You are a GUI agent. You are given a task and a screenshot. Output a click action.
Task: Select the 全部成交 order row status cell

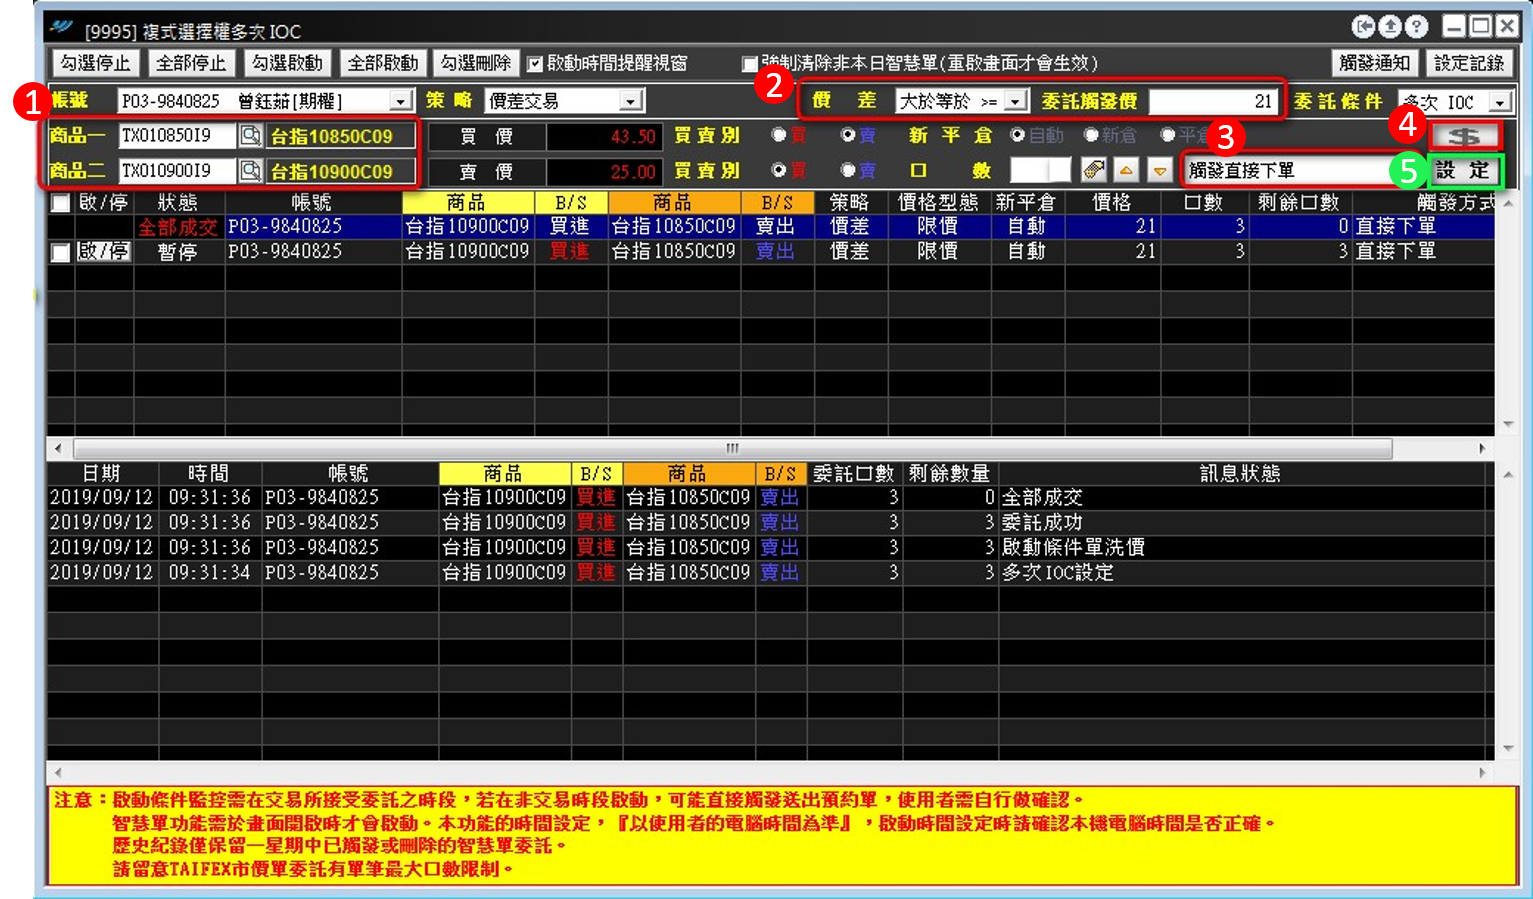tap(178, 227)
